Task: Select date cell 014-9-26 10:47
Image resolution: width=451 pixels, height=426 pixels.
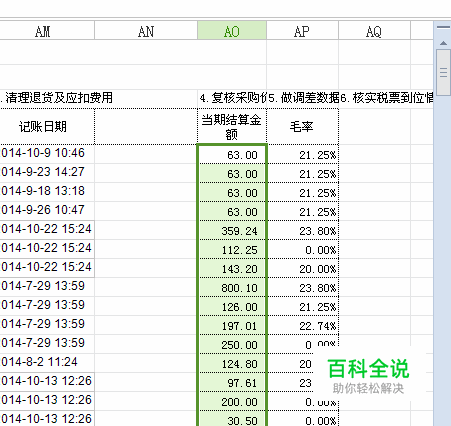Action: point(47,210)
